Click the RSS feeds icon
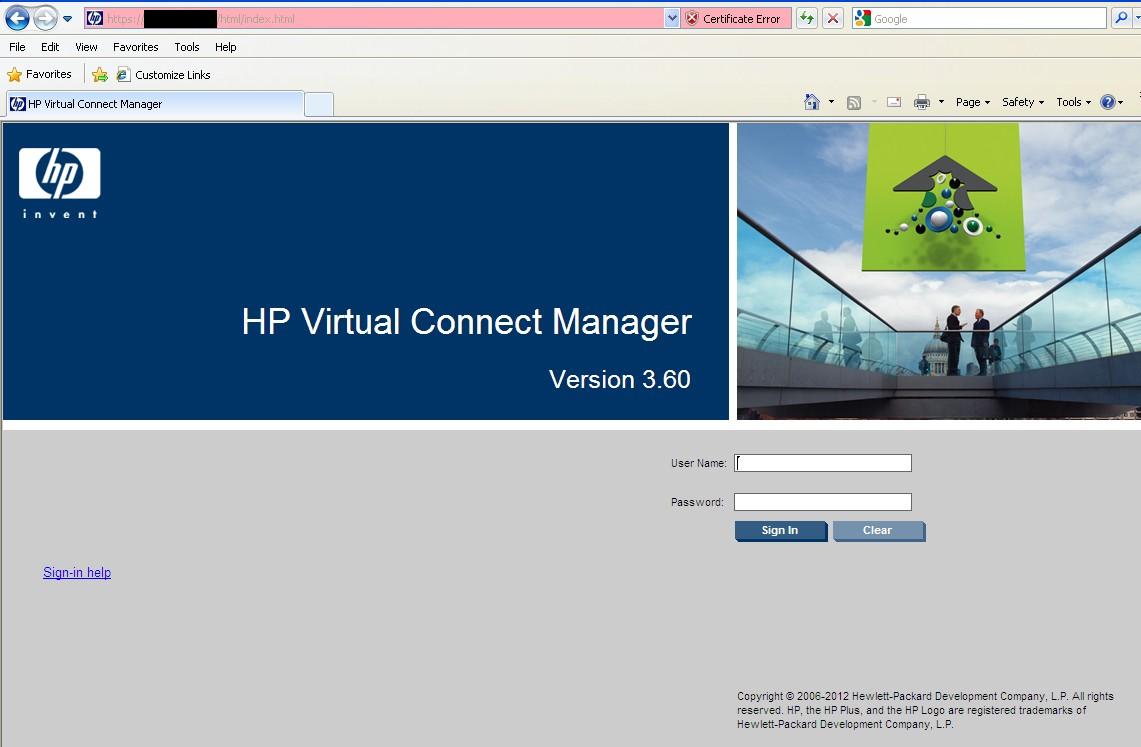Viewport: 1141px width, 747px height. (853, 101)
